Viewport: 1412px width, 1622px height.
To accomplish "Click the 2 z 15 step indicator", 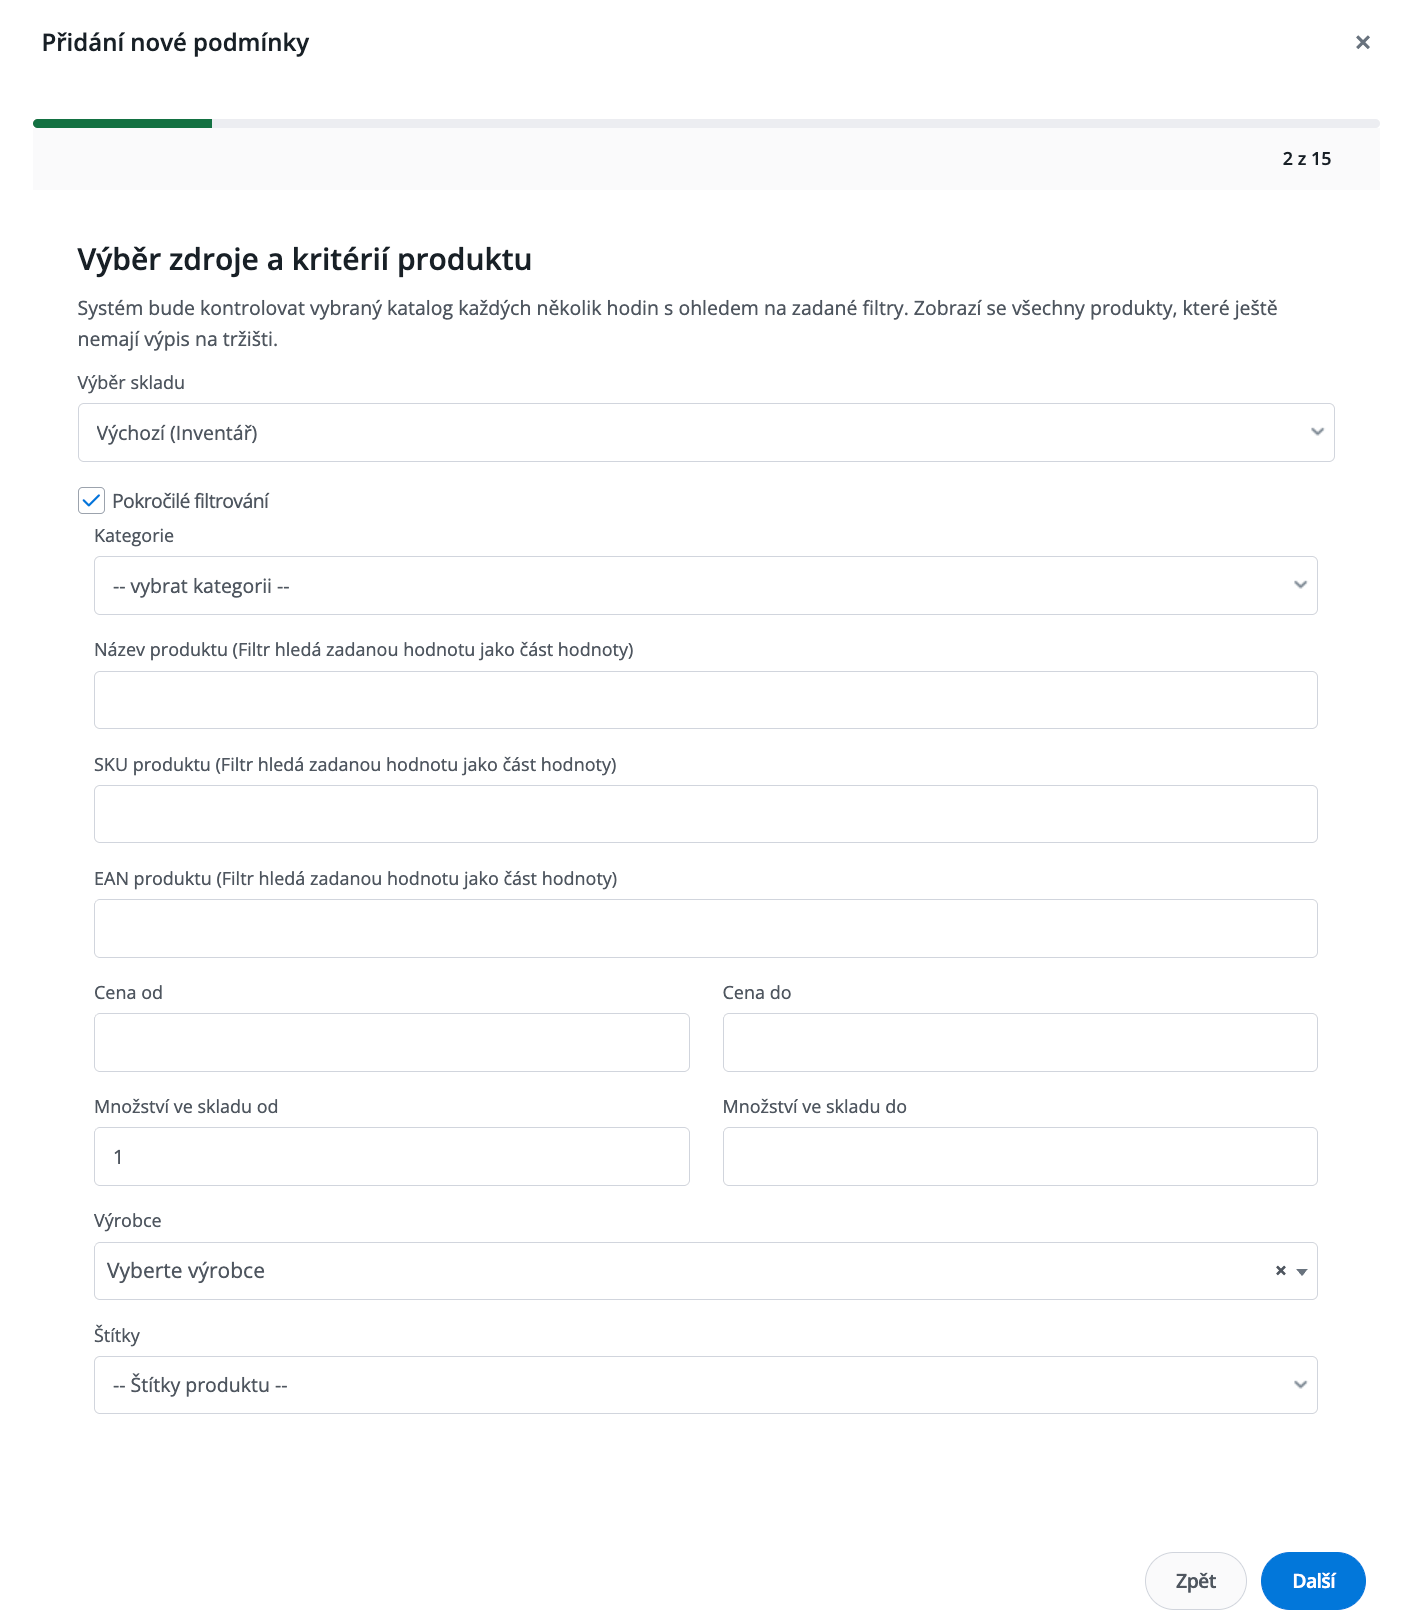I will tap(1306, 159).
